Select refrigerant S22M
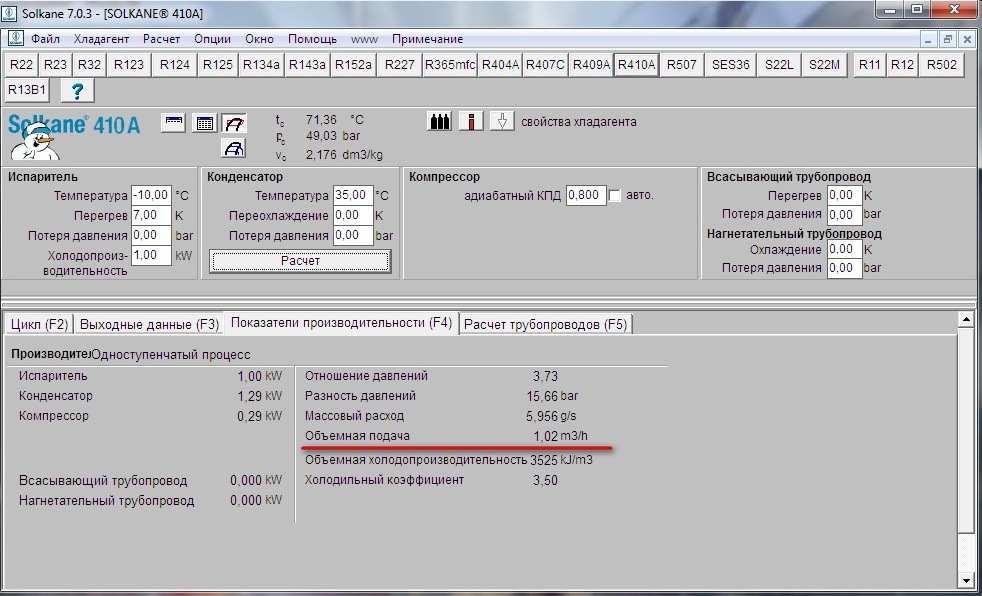The height and width of the screenshot is (596, 982). 824,64
